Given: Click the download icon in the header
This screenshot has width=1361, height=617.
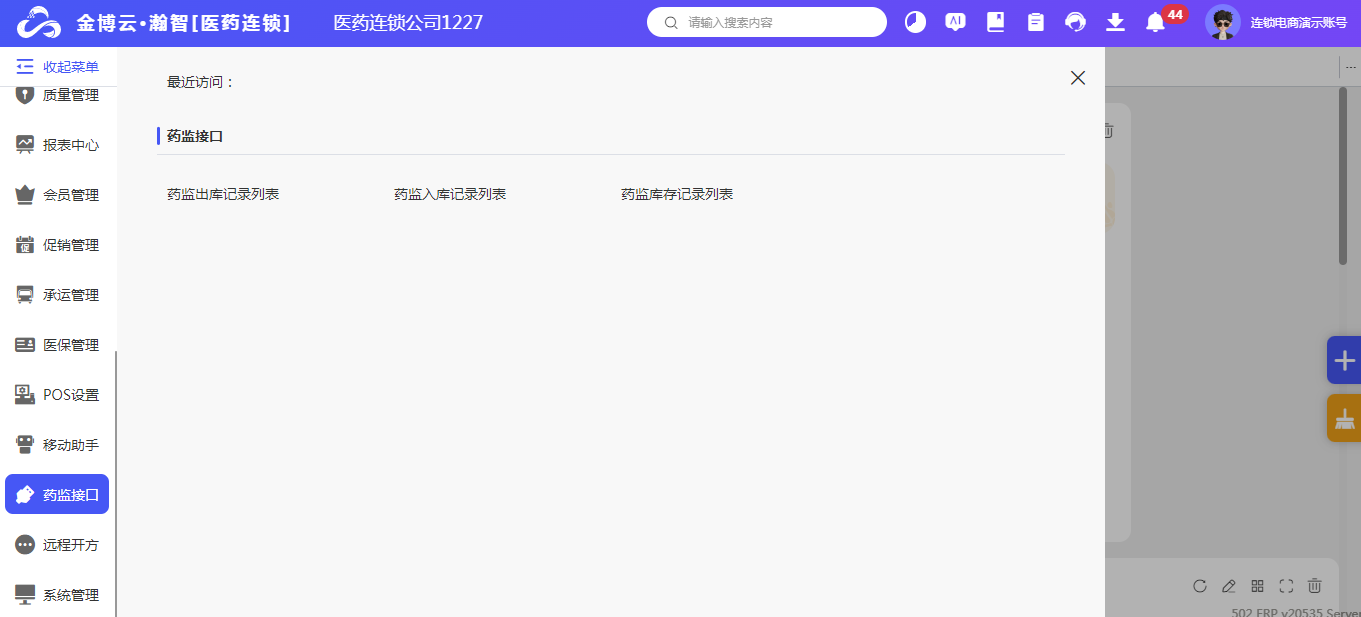Looking at the screenshot, I should [x=1116, y=22].
